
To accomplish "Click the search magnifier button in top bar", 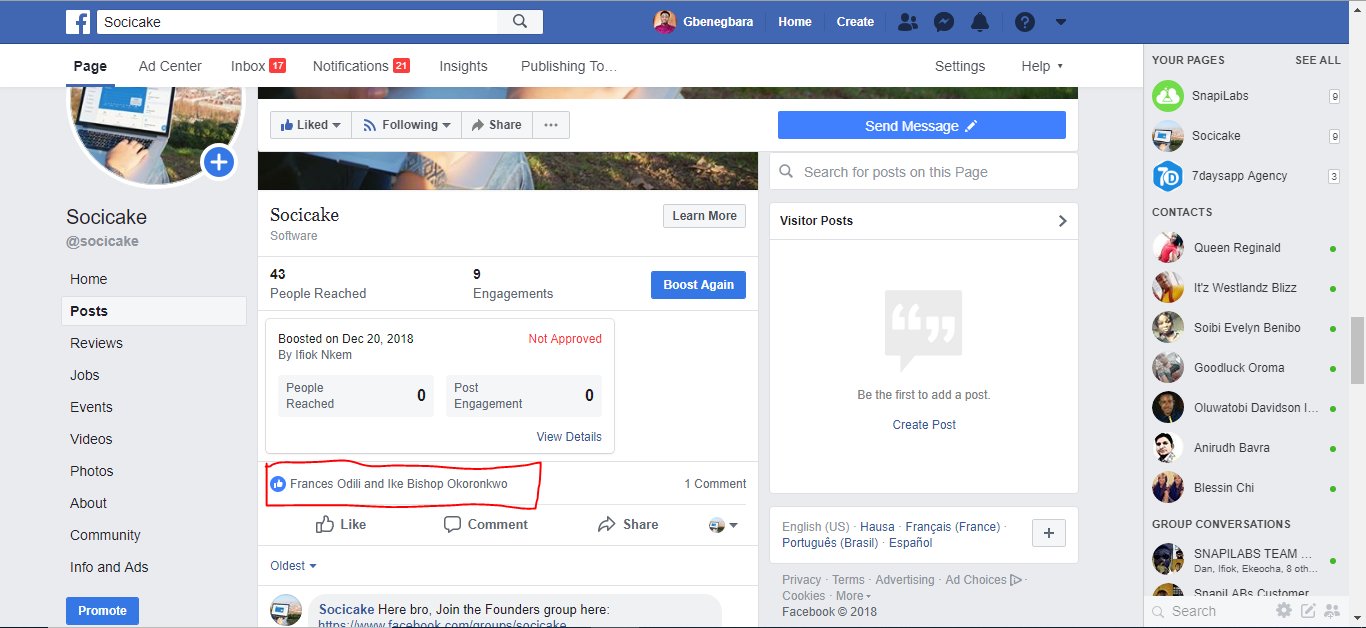I will click(520, 22).
